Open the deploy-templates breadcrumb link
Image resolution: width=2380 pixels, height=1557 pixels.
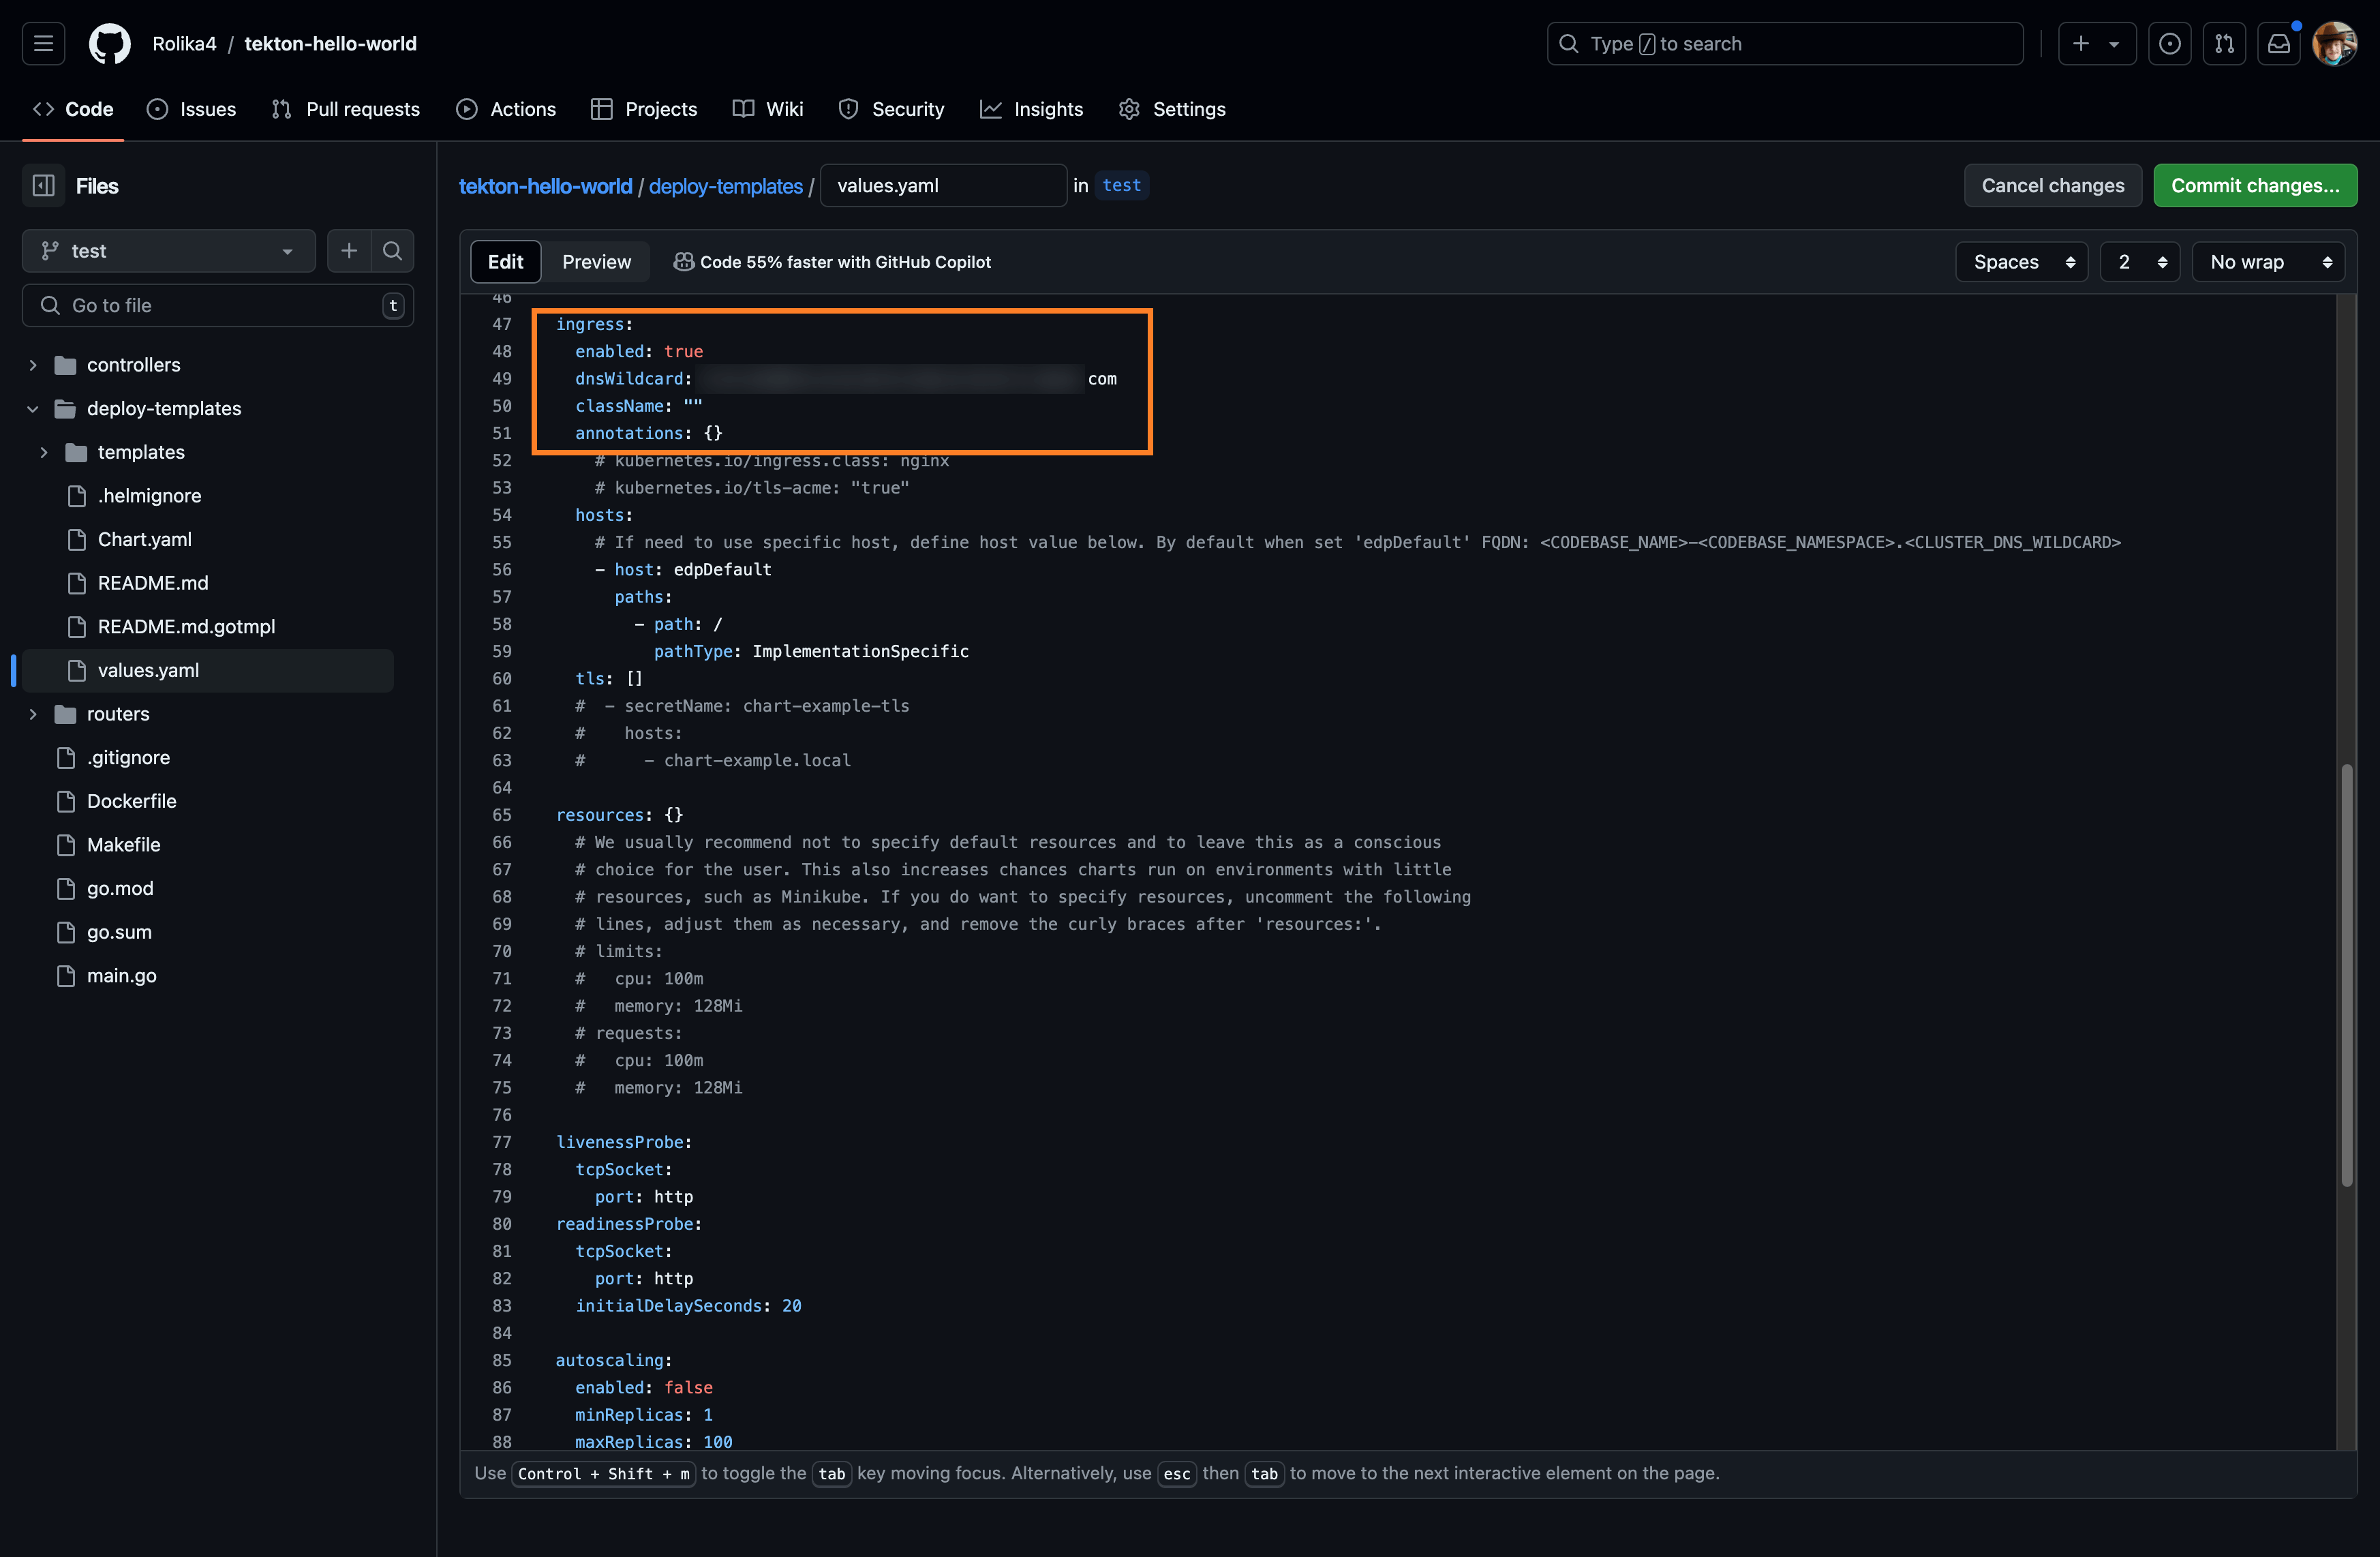click(x=725, y=186)
